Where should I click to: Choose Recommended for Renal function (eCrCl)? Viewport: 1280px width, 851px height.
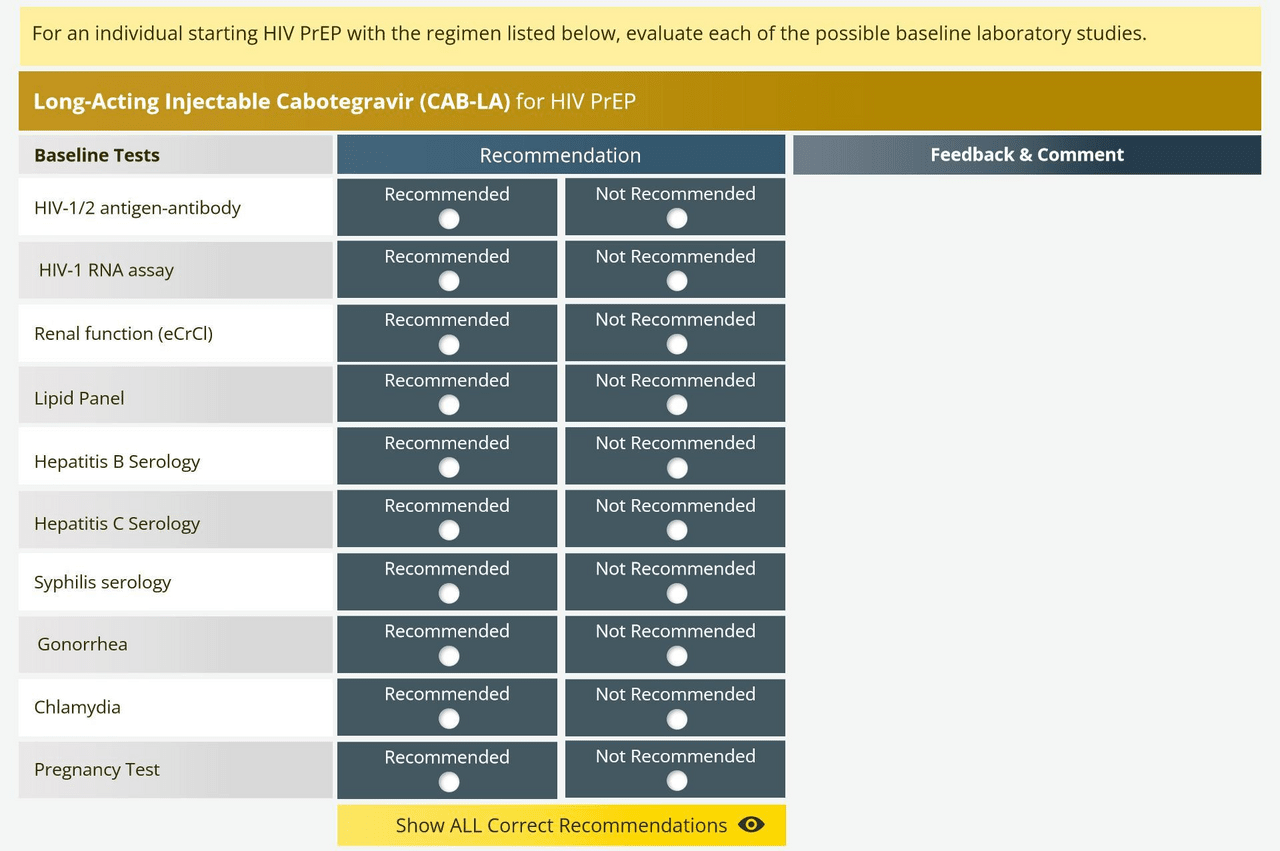tap(449, 344)
